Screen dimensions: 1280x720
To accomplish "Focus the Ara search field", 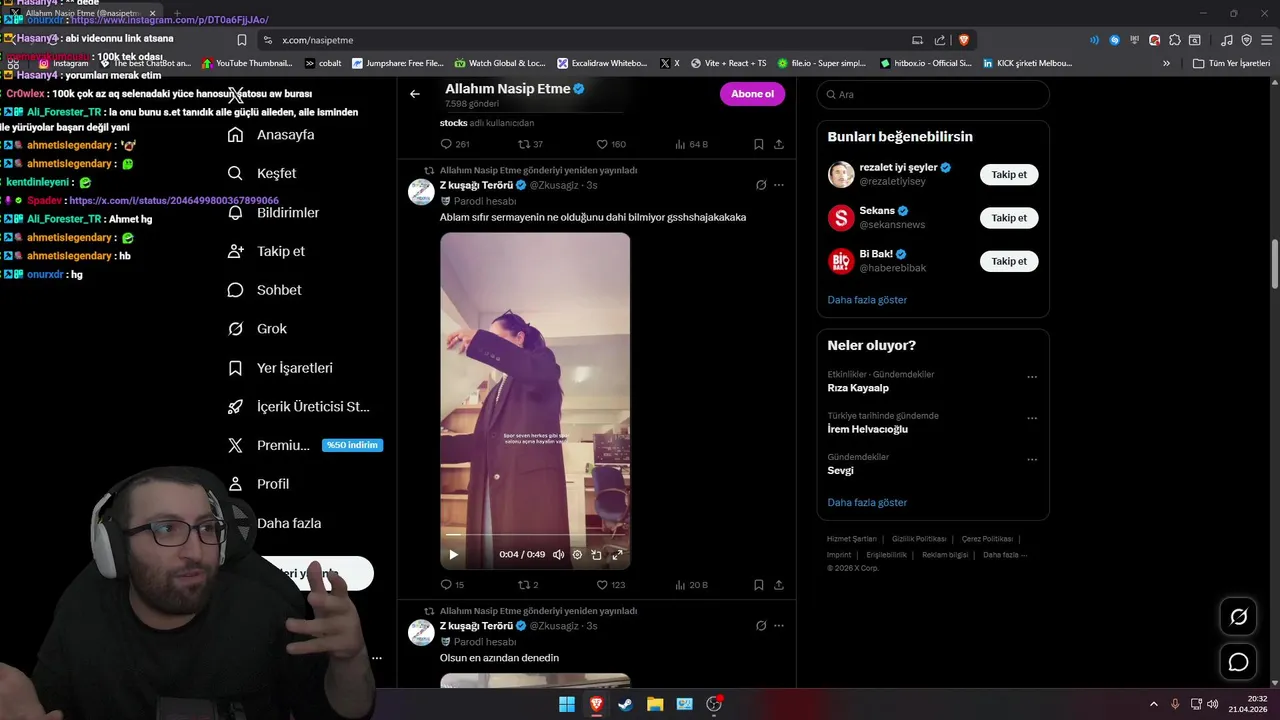I will [933, 94].
